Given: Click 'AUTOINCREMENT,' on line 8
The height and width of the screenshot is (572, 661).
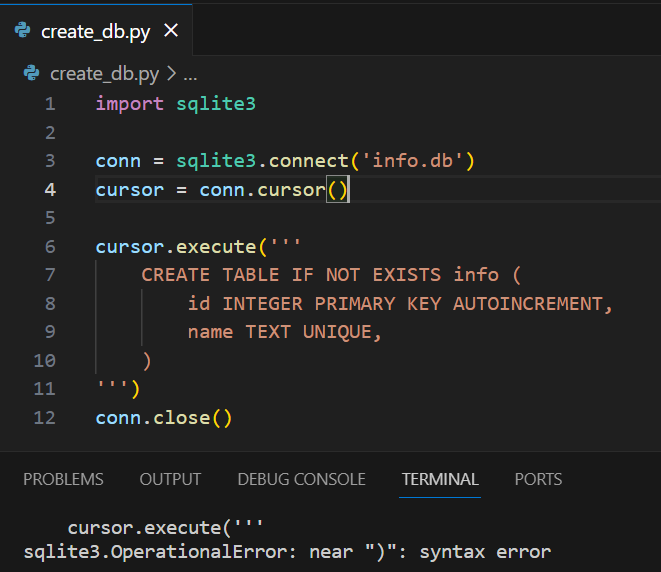Looking at the screenshot, I should [532, 304].
